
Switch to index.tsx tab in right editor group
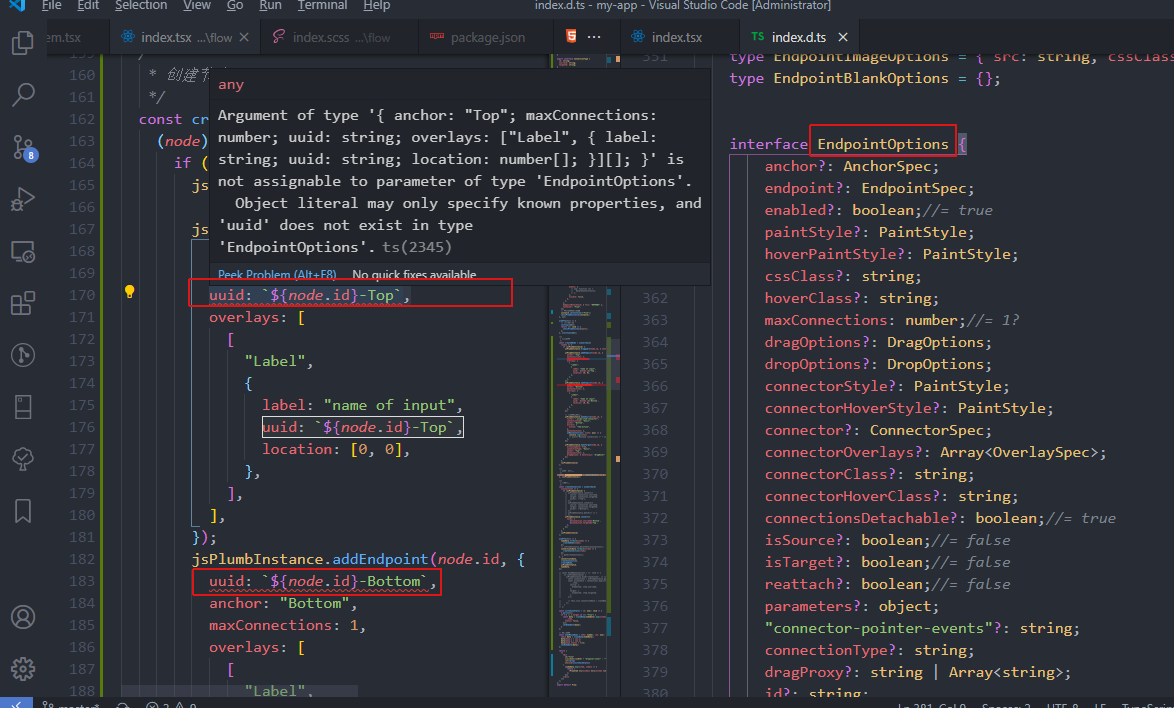tap(677, 37)
